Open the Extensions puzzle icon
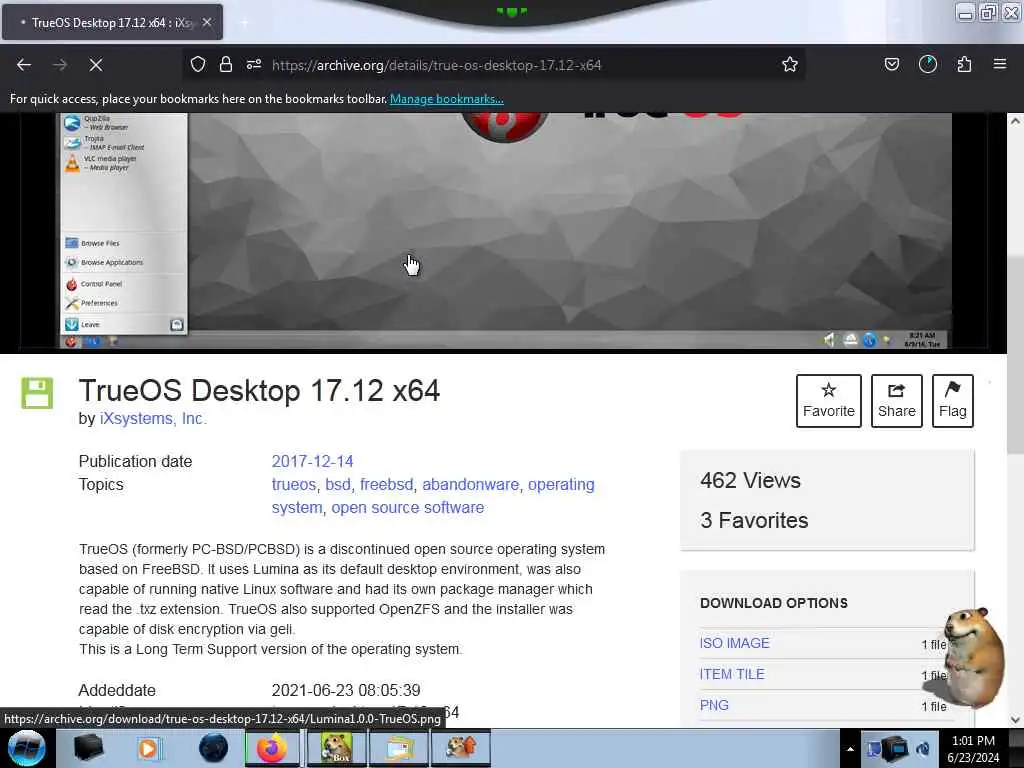 coord(964,64)
